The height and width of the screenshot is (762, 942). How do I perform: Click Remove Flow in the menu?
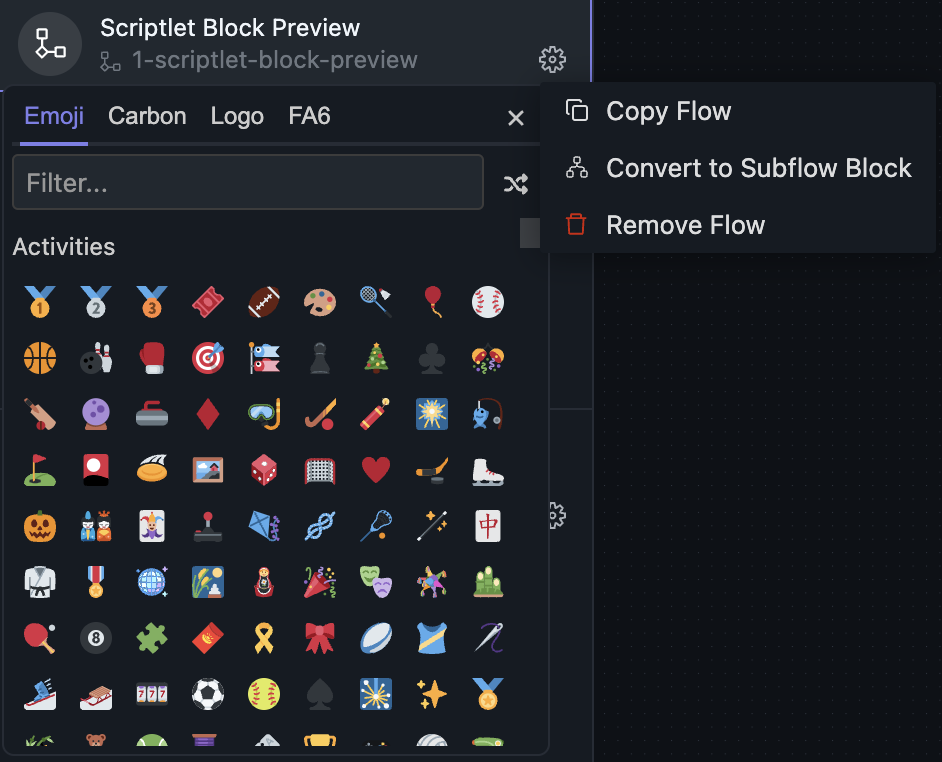685,225
